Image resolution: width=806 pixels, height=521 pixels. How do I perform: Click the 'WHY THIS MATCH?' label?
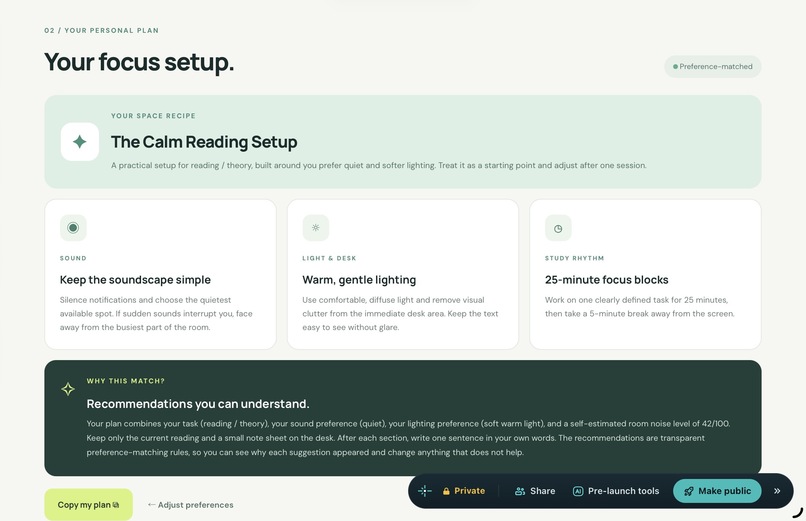point(125,381)
